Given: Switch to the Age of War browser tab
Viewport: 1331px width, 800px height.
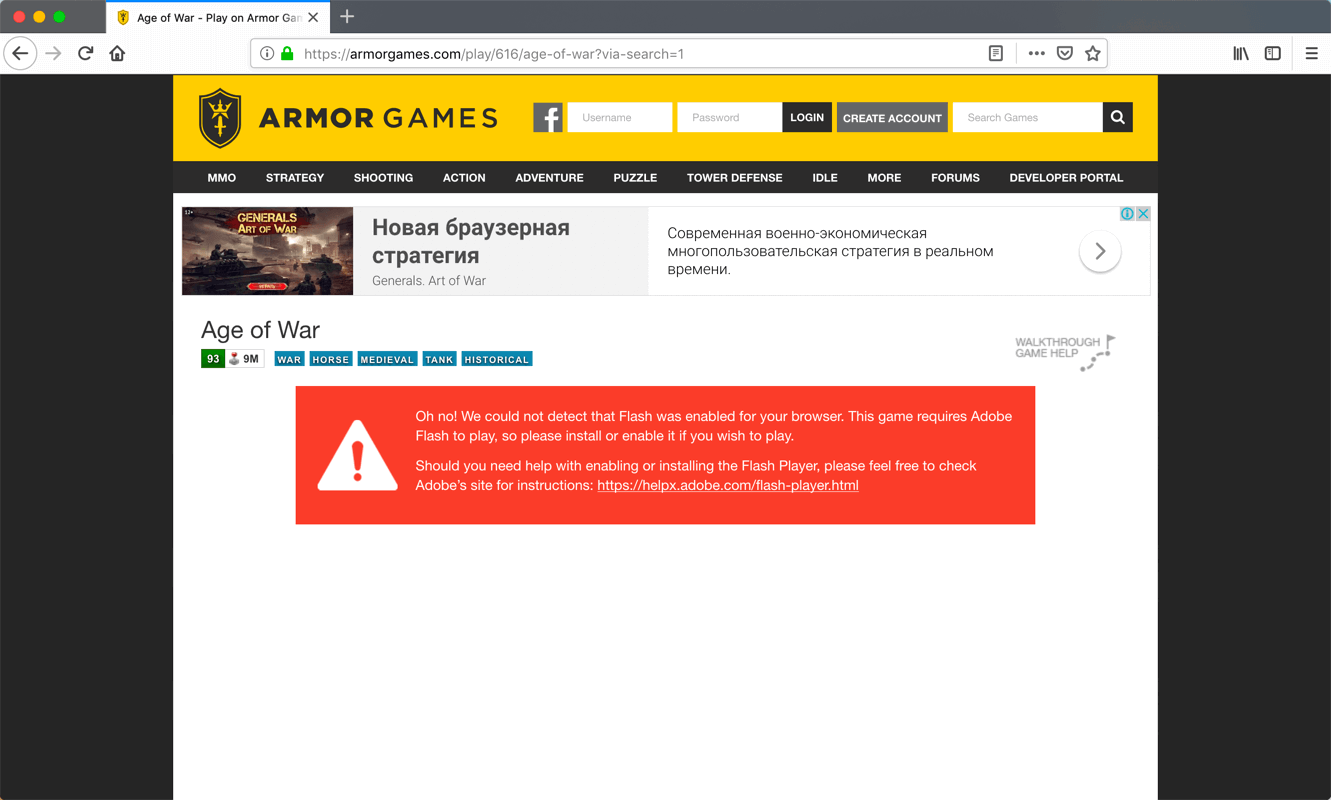Looking at the screenshot, I should click(215, 17).
